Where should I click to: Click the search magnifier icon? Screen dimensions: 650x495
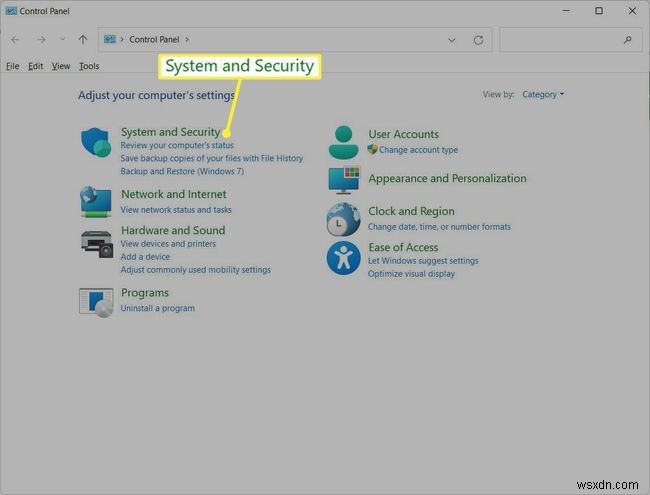click(628, 40)
